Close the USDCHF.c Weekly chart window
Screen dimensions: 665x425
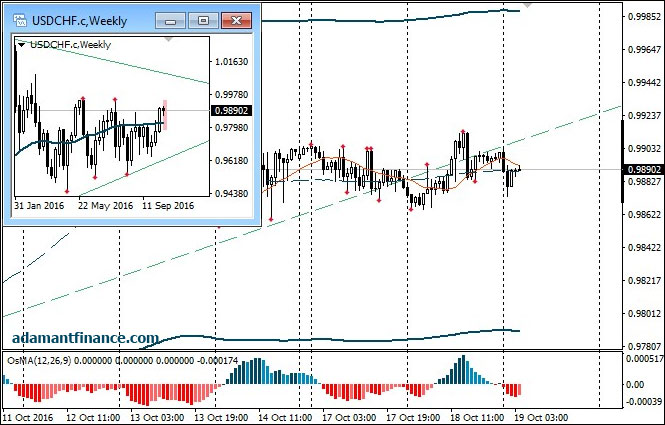point(236,20)
